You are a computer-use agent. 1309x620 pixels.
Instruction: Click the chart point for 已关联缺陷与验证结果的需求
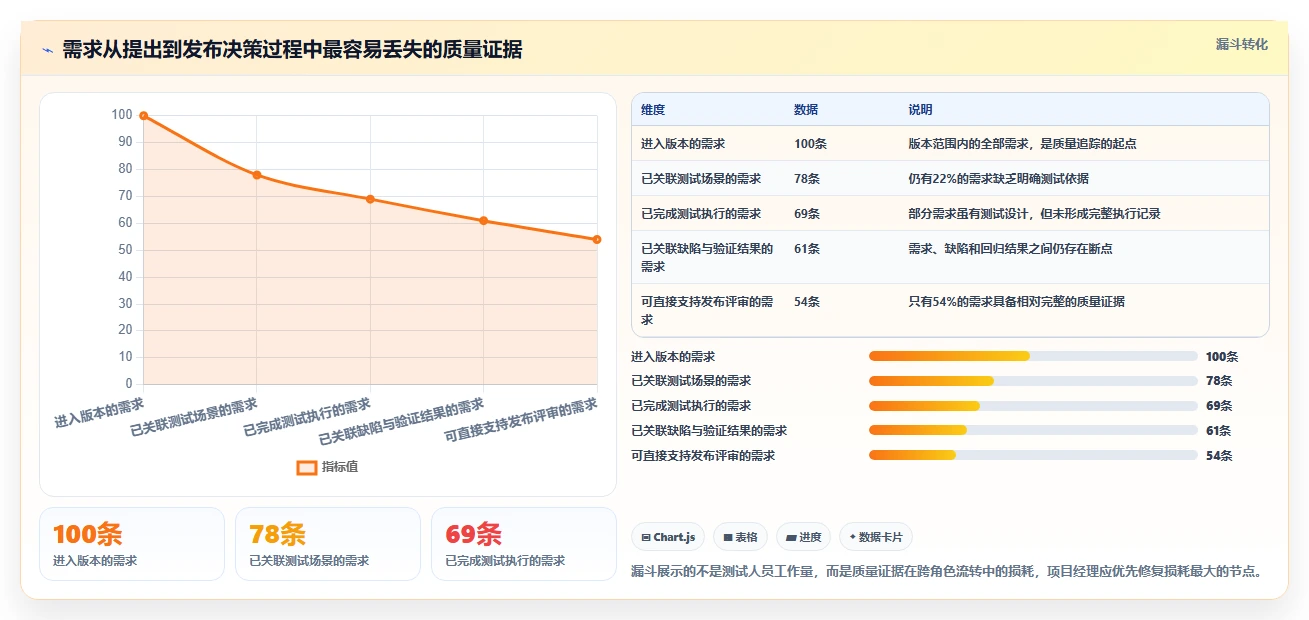click(484, 221)
